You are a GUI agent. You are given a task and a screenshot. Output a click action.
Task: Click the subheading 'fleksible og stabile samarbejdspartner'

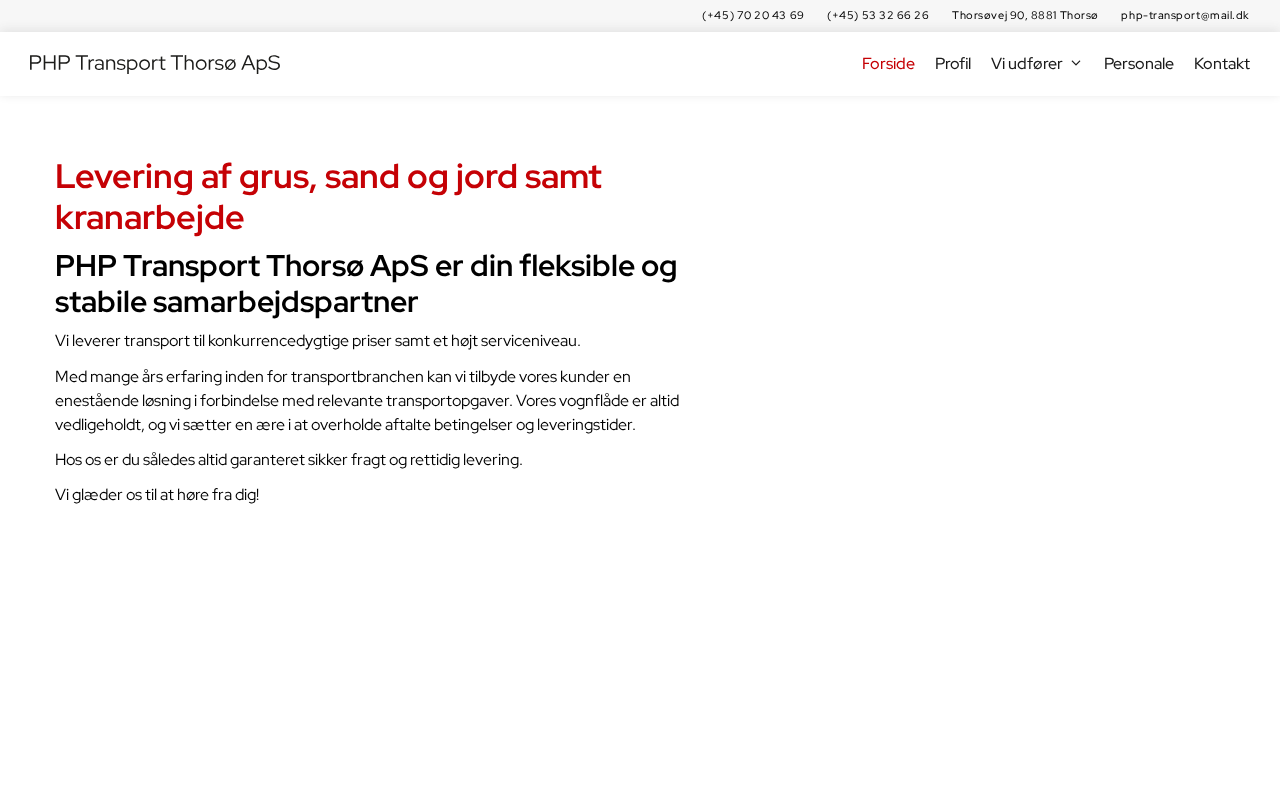pyautogui.click(x=366, y=284)
